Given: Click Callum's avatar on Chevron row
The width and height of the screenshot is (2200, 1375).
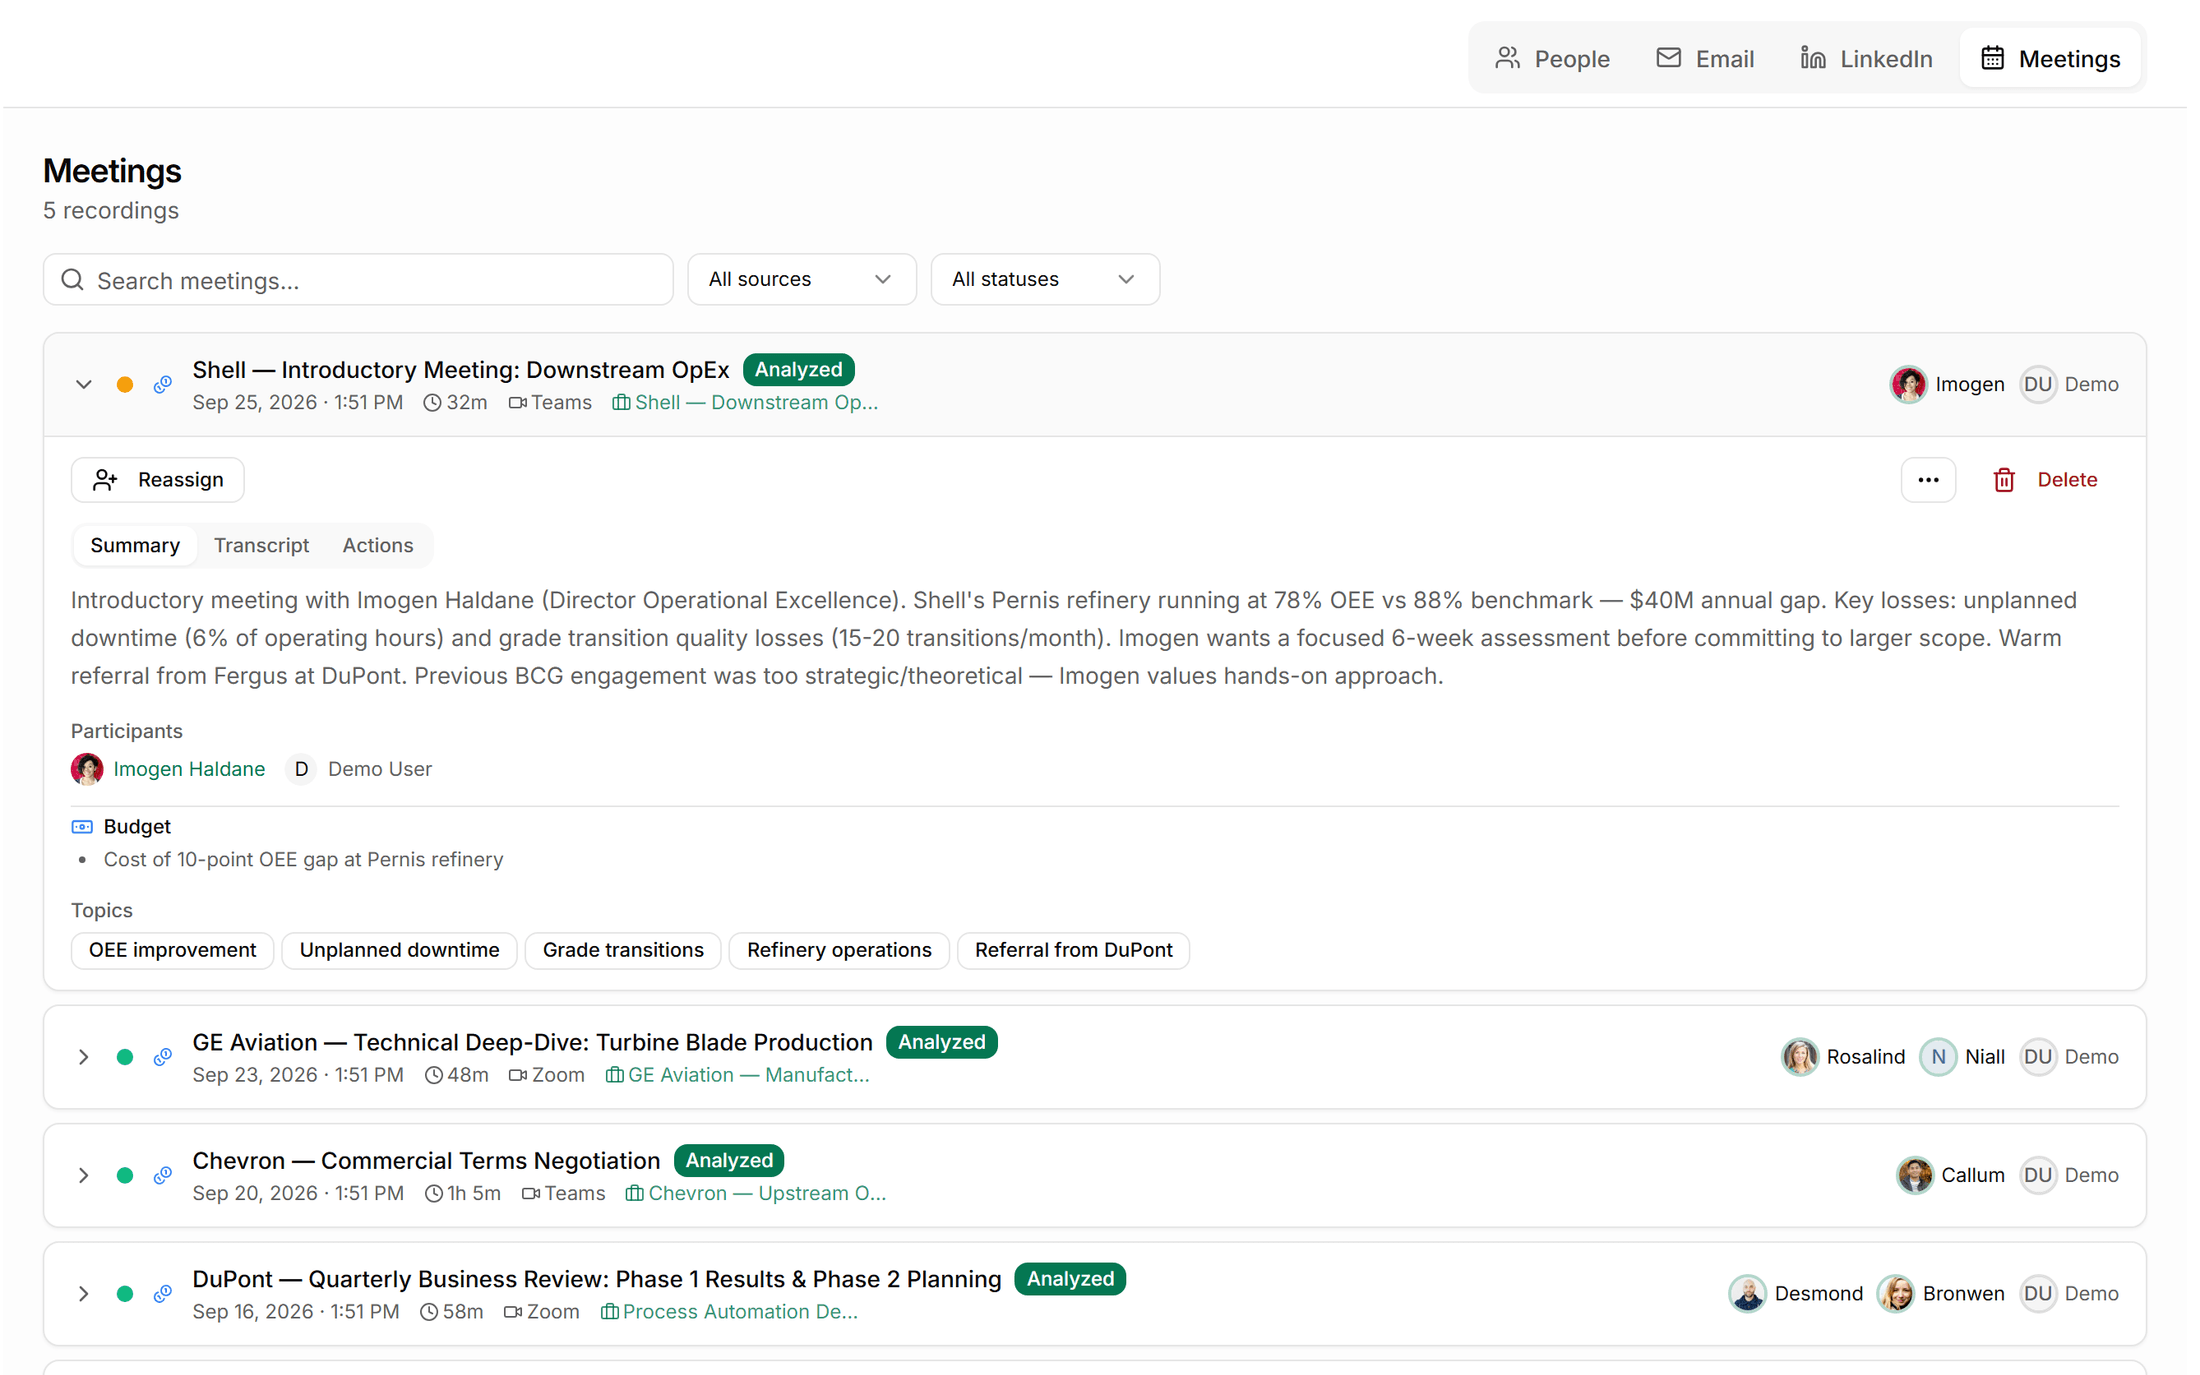Looking at the screenshot, I should [1915, 1175].
